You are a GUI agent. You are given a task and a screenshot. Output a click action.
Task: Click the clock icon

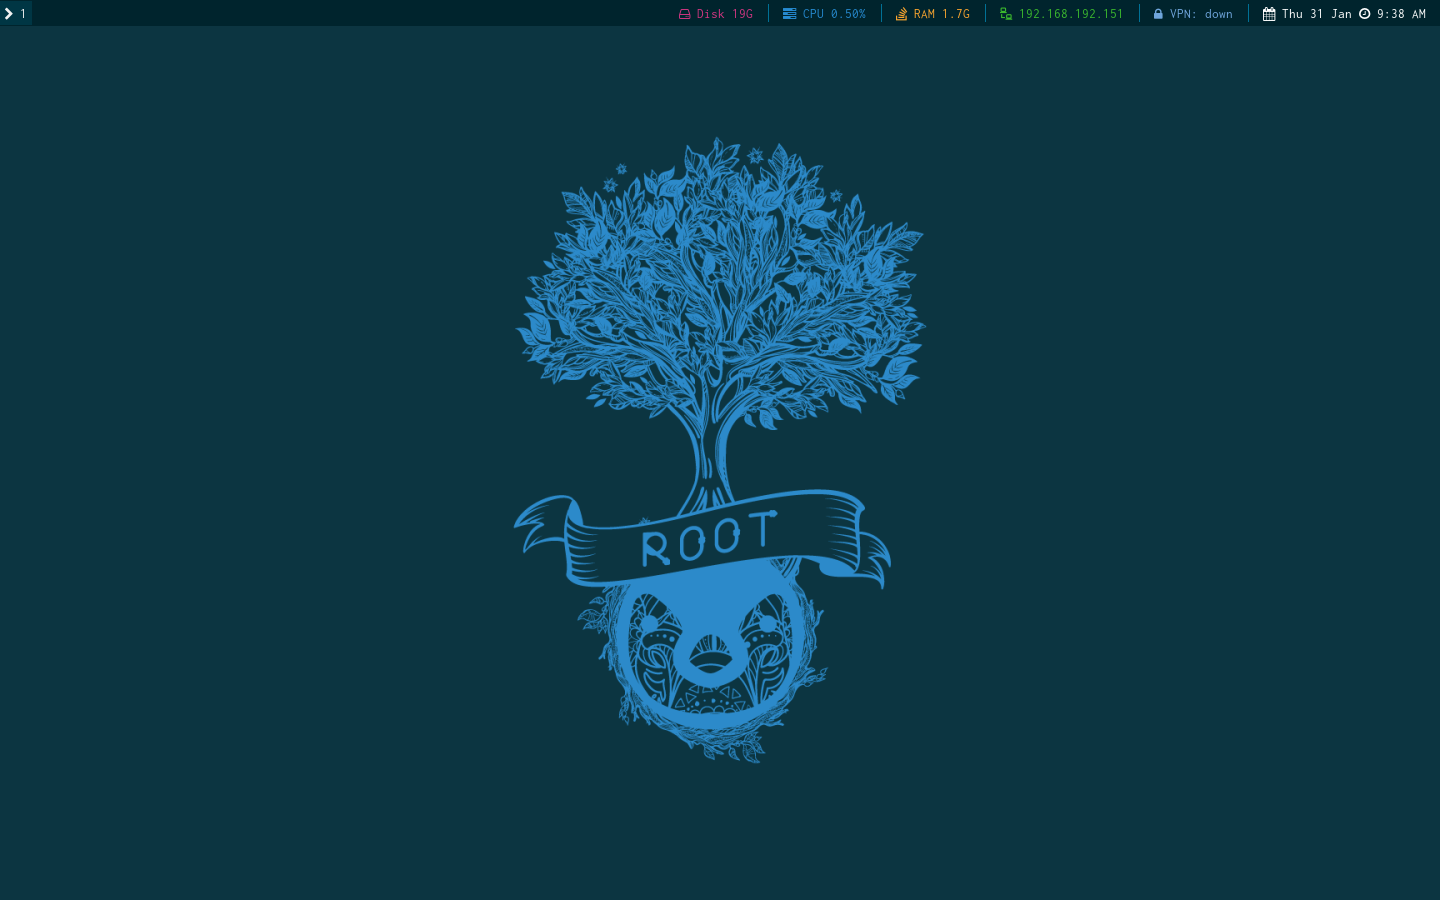(x=1364, y=14)
